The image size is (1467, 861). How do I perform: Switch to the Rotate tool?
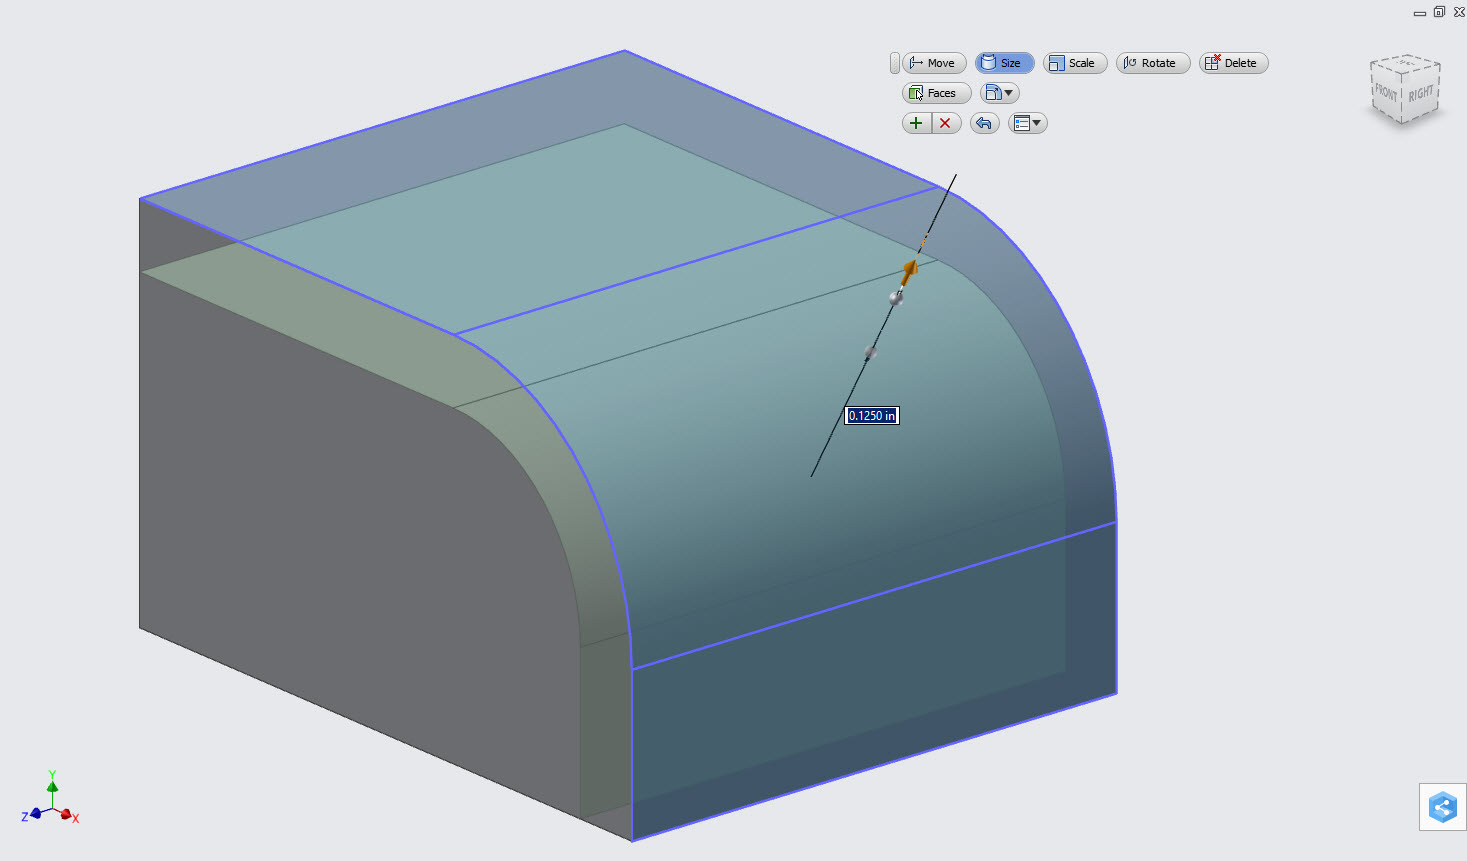(x=1152, y=63)
